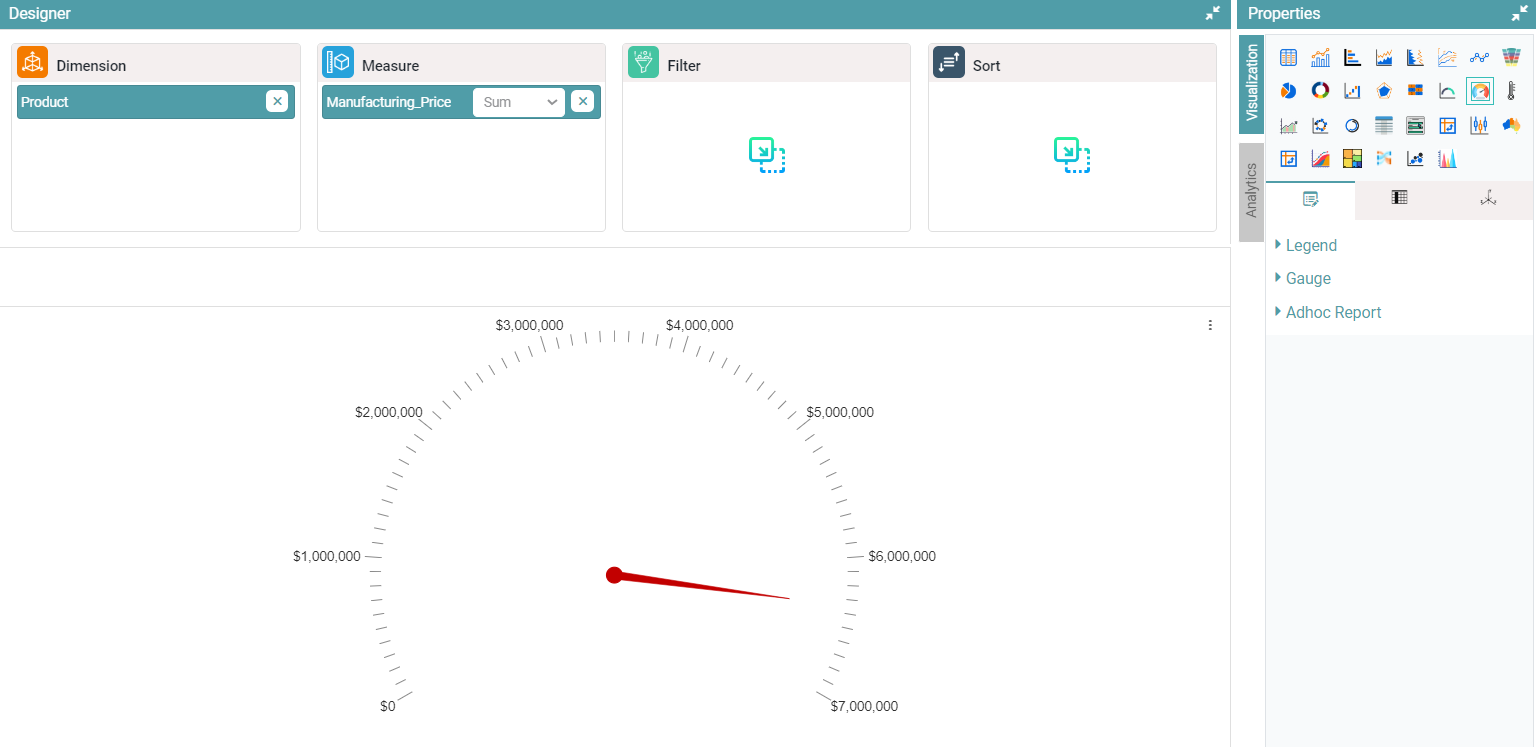Image resolution: width=1536 pixels, height=747 pixels.
Task: Select the horizontal bar chart icon
Action: 1352,58
